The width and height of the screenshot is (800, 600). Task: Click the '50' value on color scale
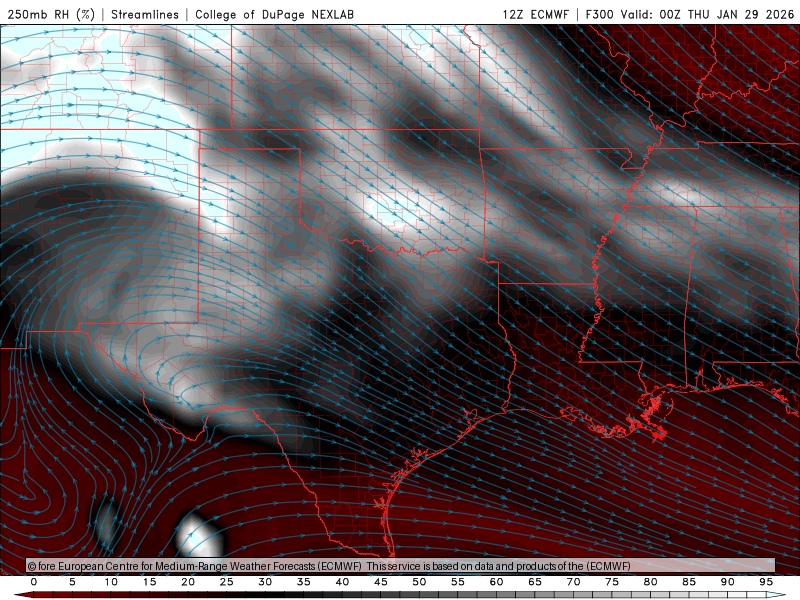tap(419, 582)
